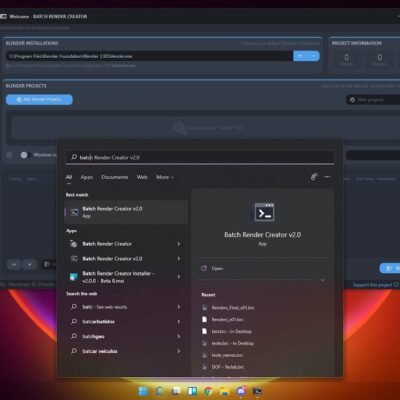Expand the Batch Render Creator app result arrow

179,244
